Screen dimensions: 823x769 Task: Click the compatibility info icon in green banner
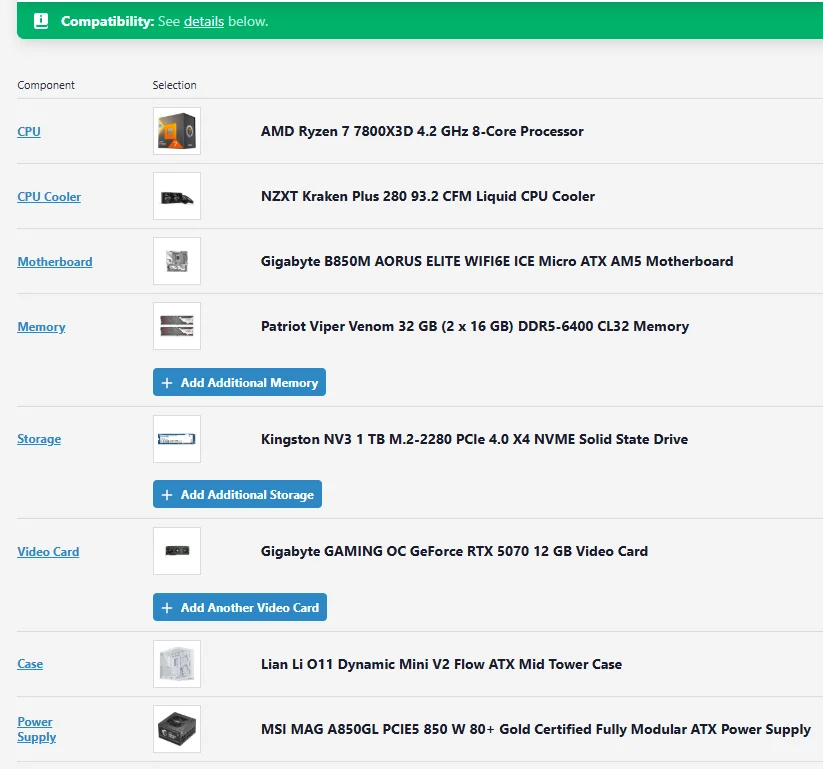[x=41, y=21]
